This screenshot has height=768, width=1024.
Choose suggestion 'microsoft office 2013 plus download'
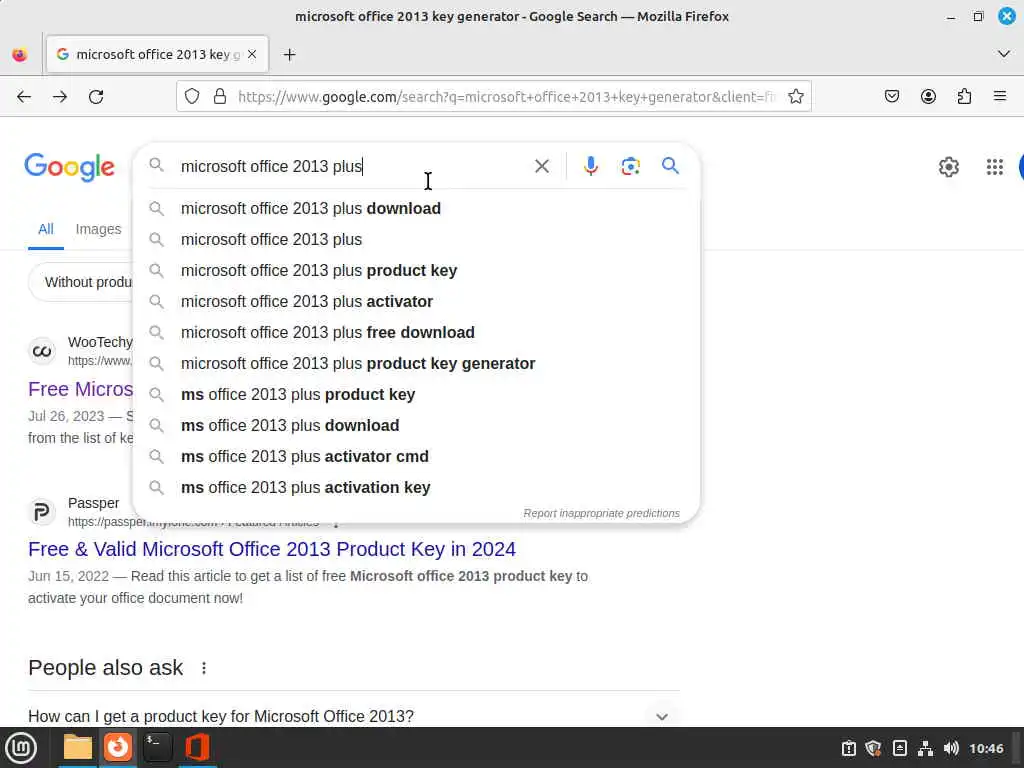coord(416,208)
